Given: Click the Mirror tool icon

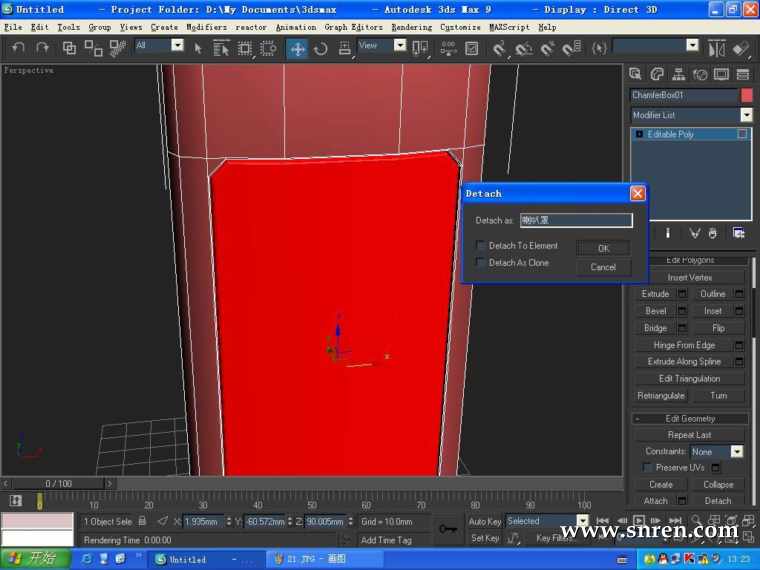Looking at the screenshot, I should click(716, 48).
